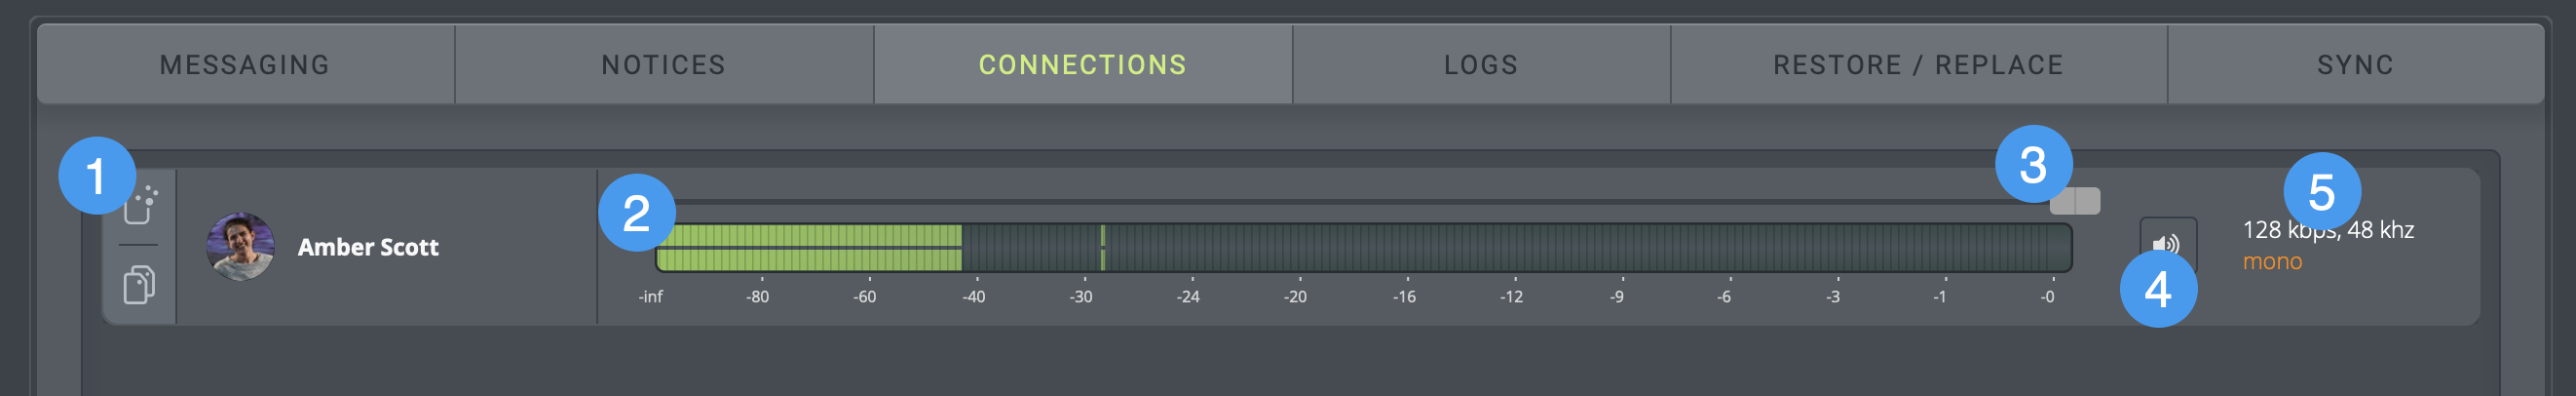Click Amber Scott's profile avatar
The height and width of the screenshot is (396, 2576).
tap(240, 247)
